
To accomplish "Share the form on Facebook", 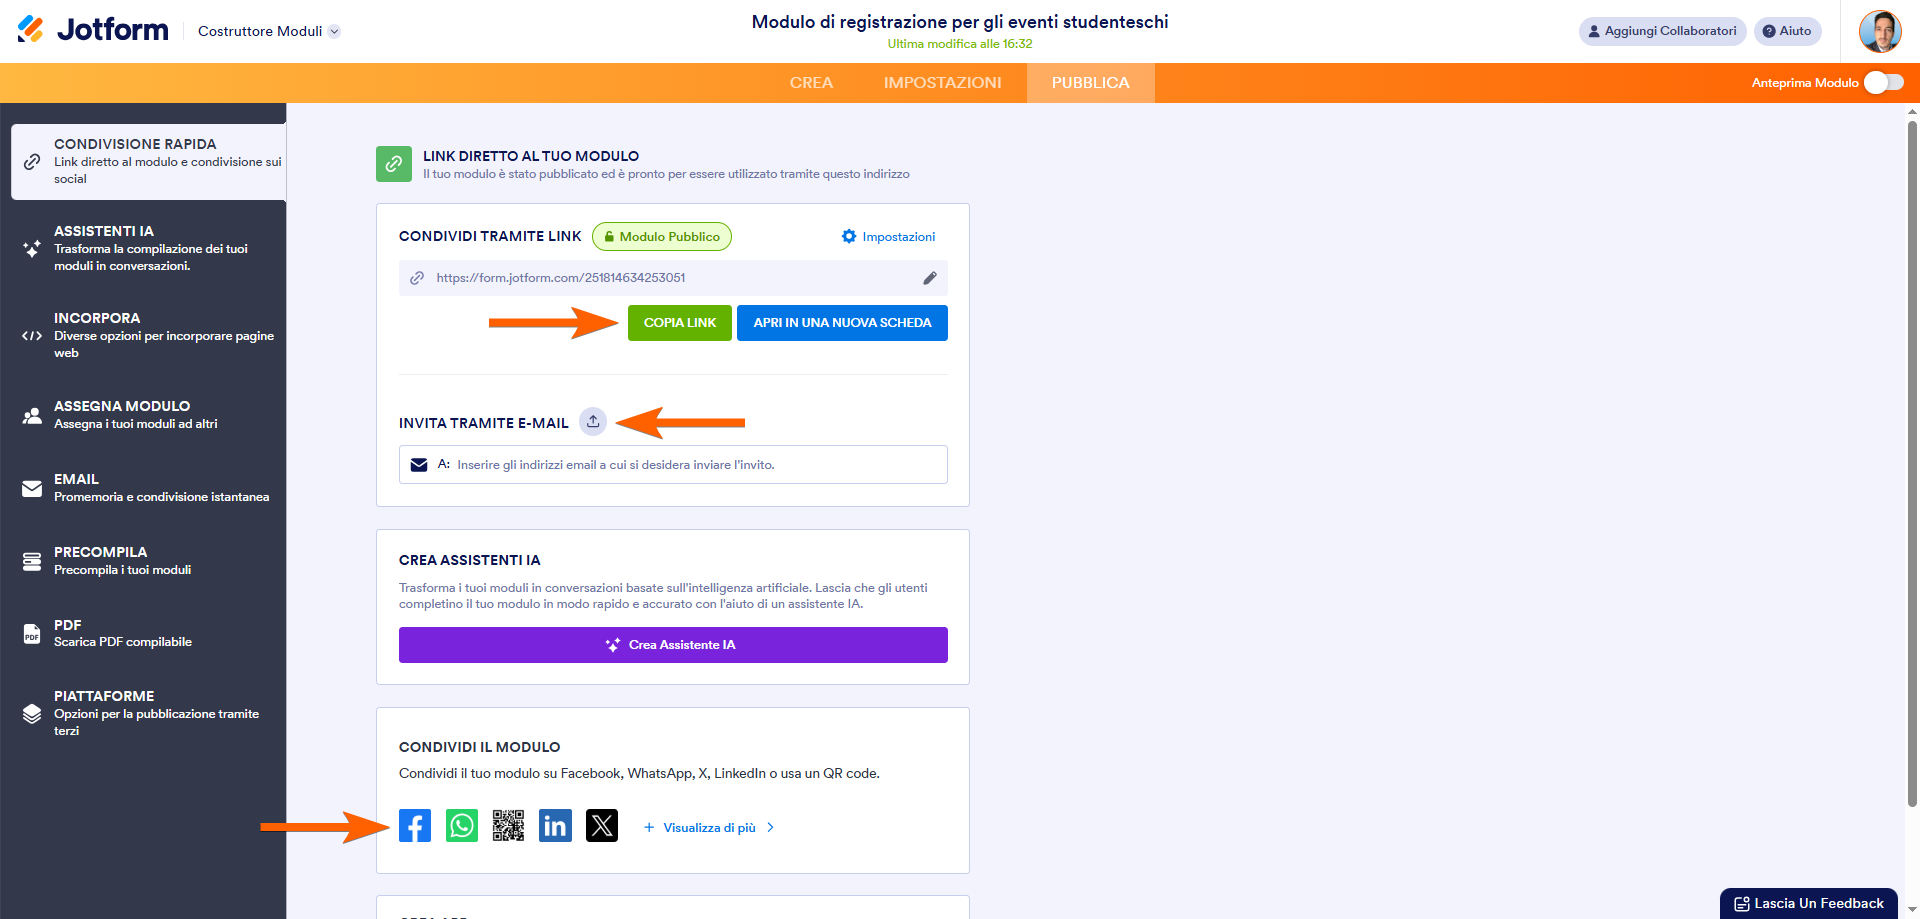I will (x=415, y=826).
